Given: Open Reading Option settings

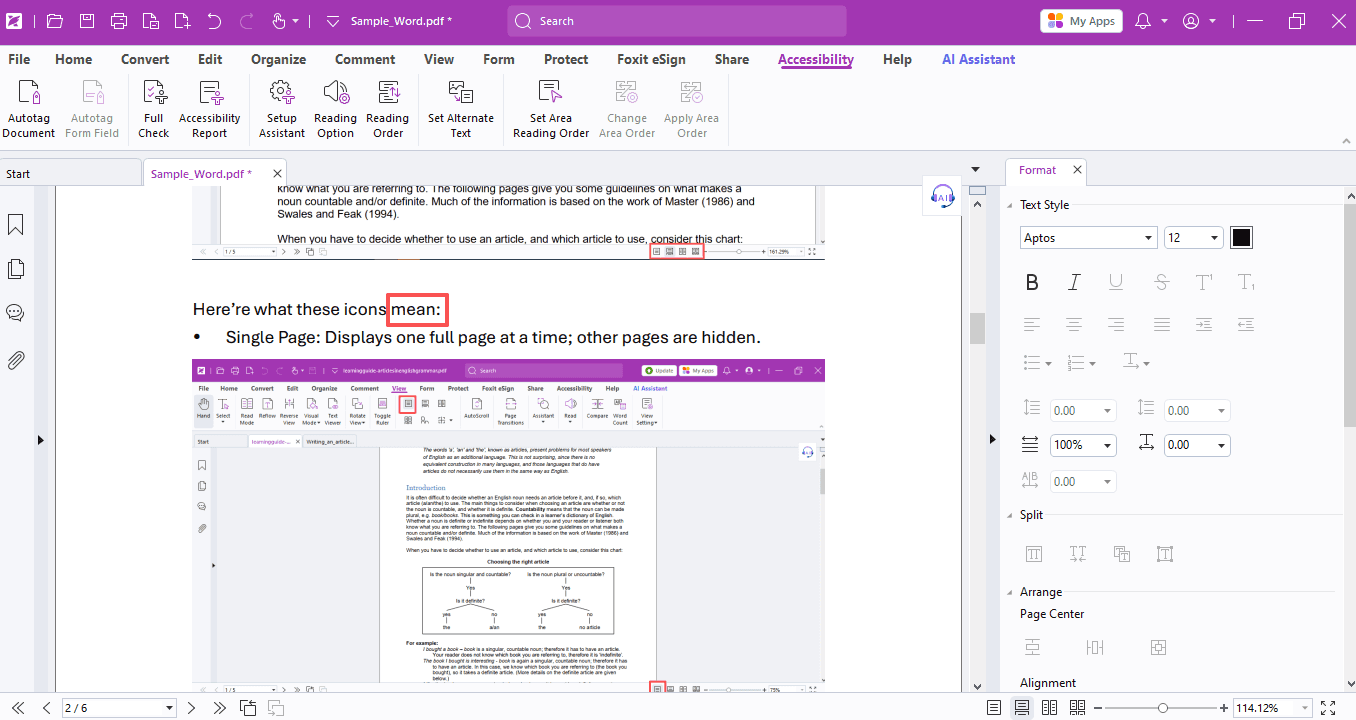Looking at the screenshot, I should (335, 110).
